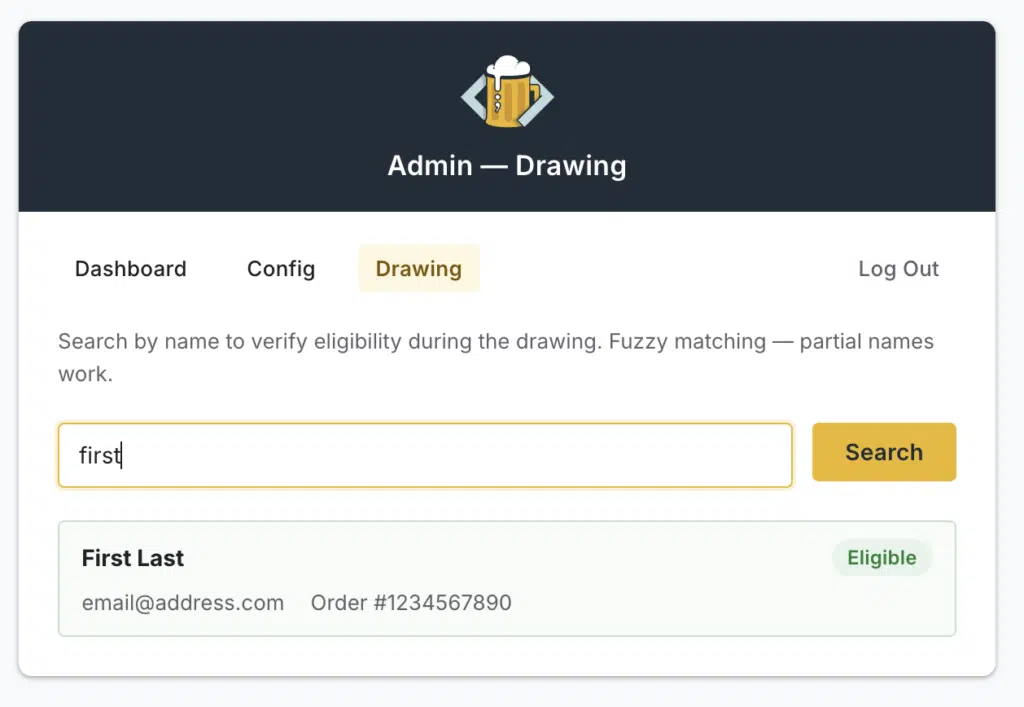Focus the name search input field

[x=425, y=455]
